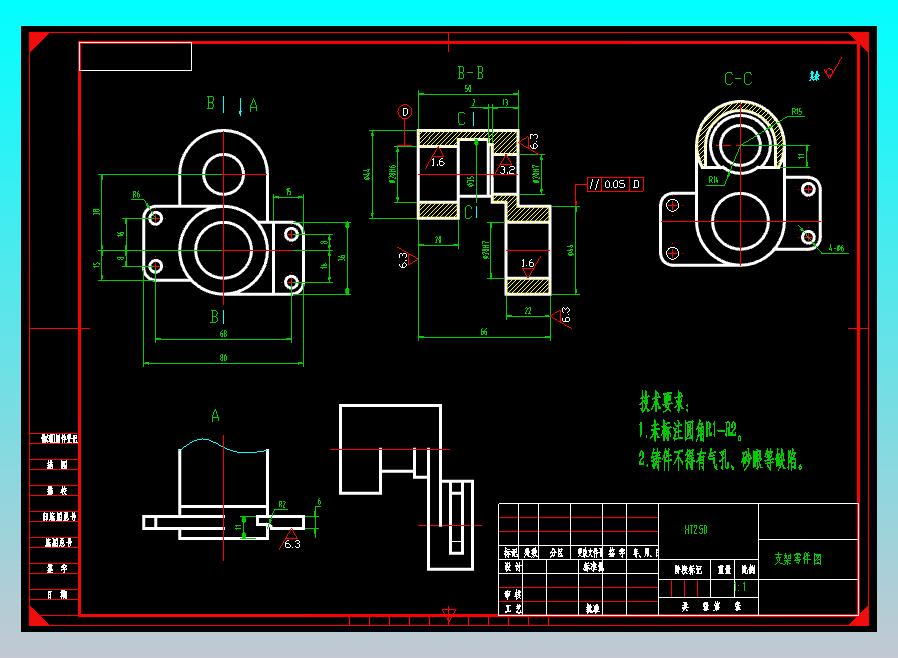Click the 审核 title block cell
The image size is (898, 658).
tap(513, 594)
